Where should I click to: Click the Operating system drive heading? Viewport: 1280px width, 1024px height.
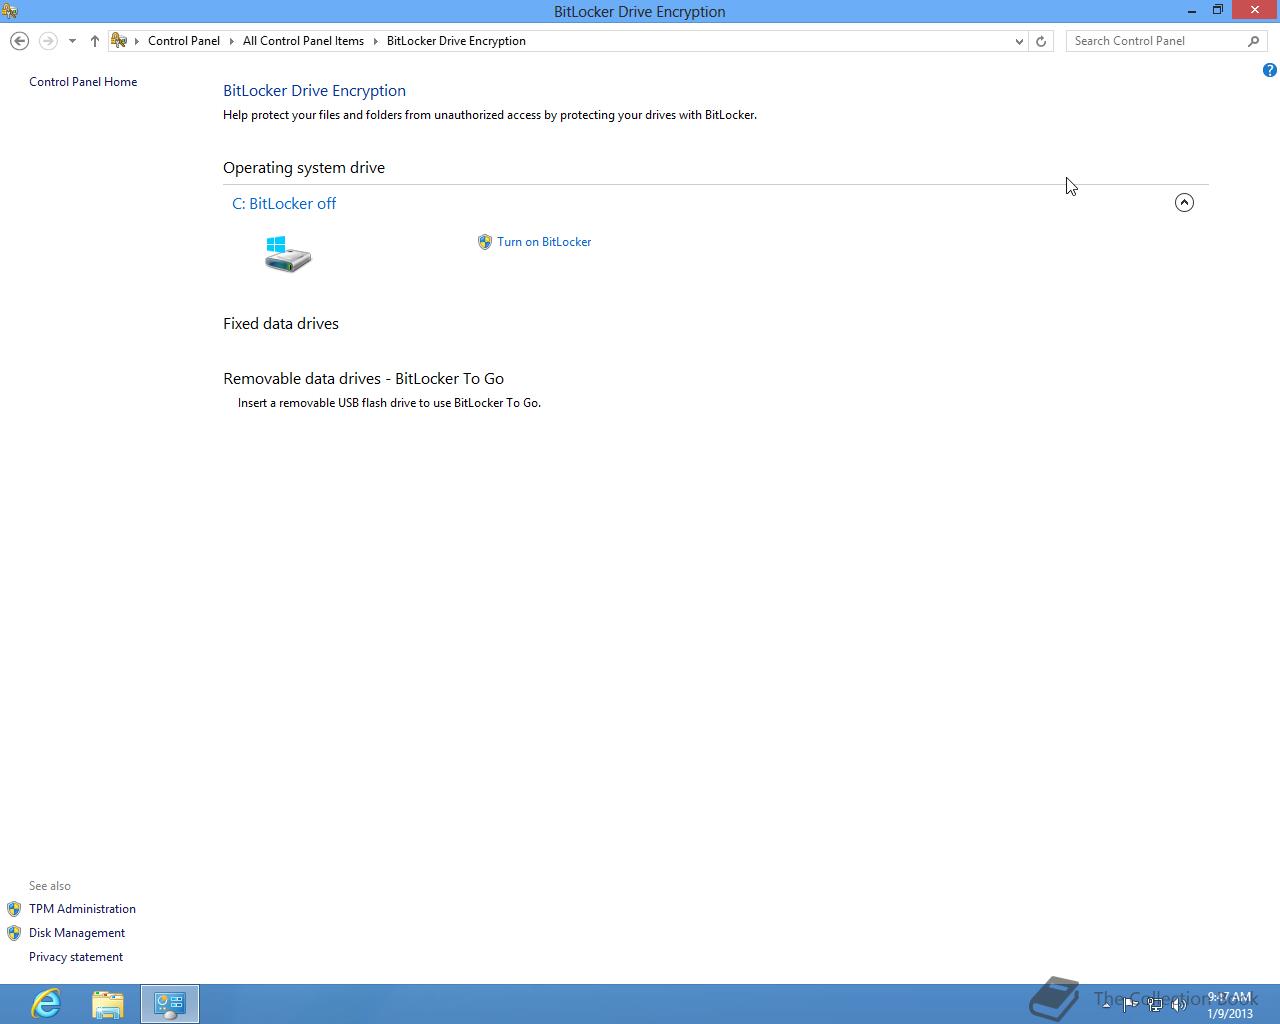(304, 168)
